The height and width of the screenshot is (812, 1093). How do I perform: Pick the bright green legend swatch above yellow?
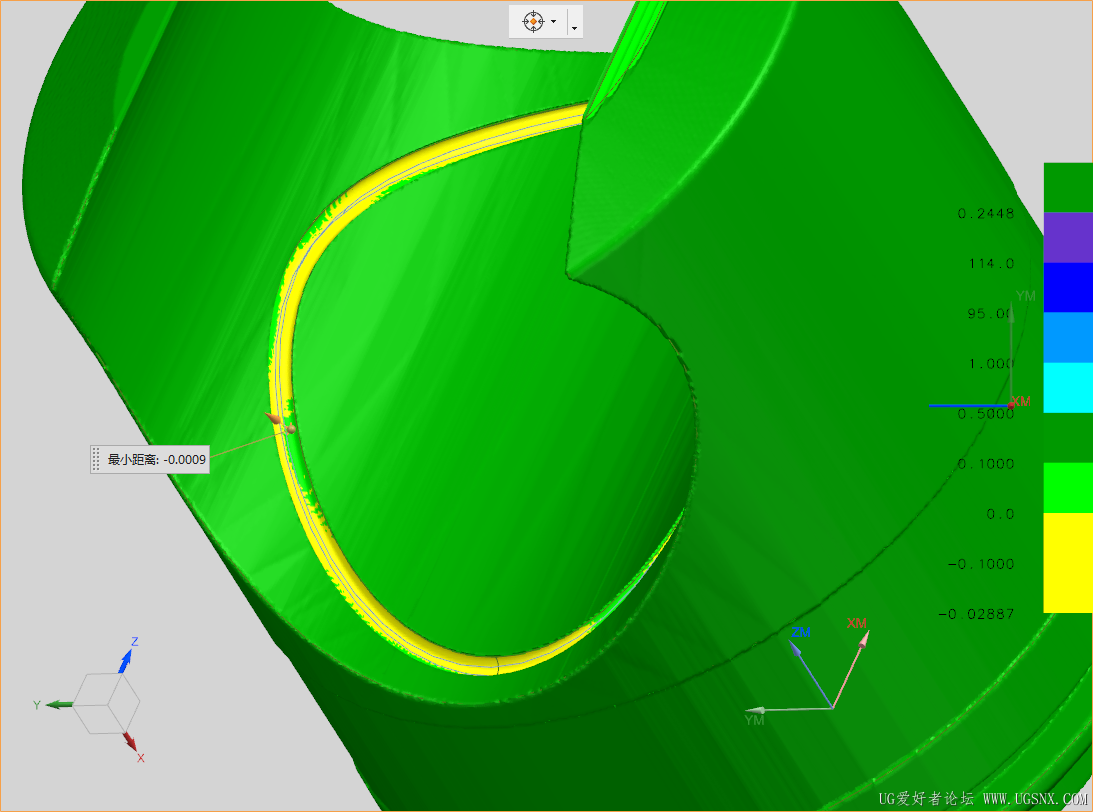(1068, 488)
